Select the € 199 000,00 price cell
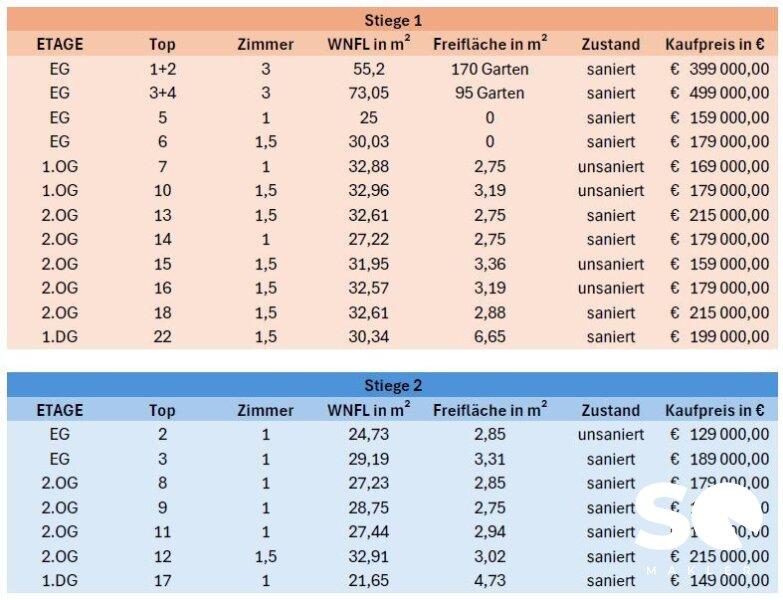This screenshot has height=600, width=783. [719, 337]
